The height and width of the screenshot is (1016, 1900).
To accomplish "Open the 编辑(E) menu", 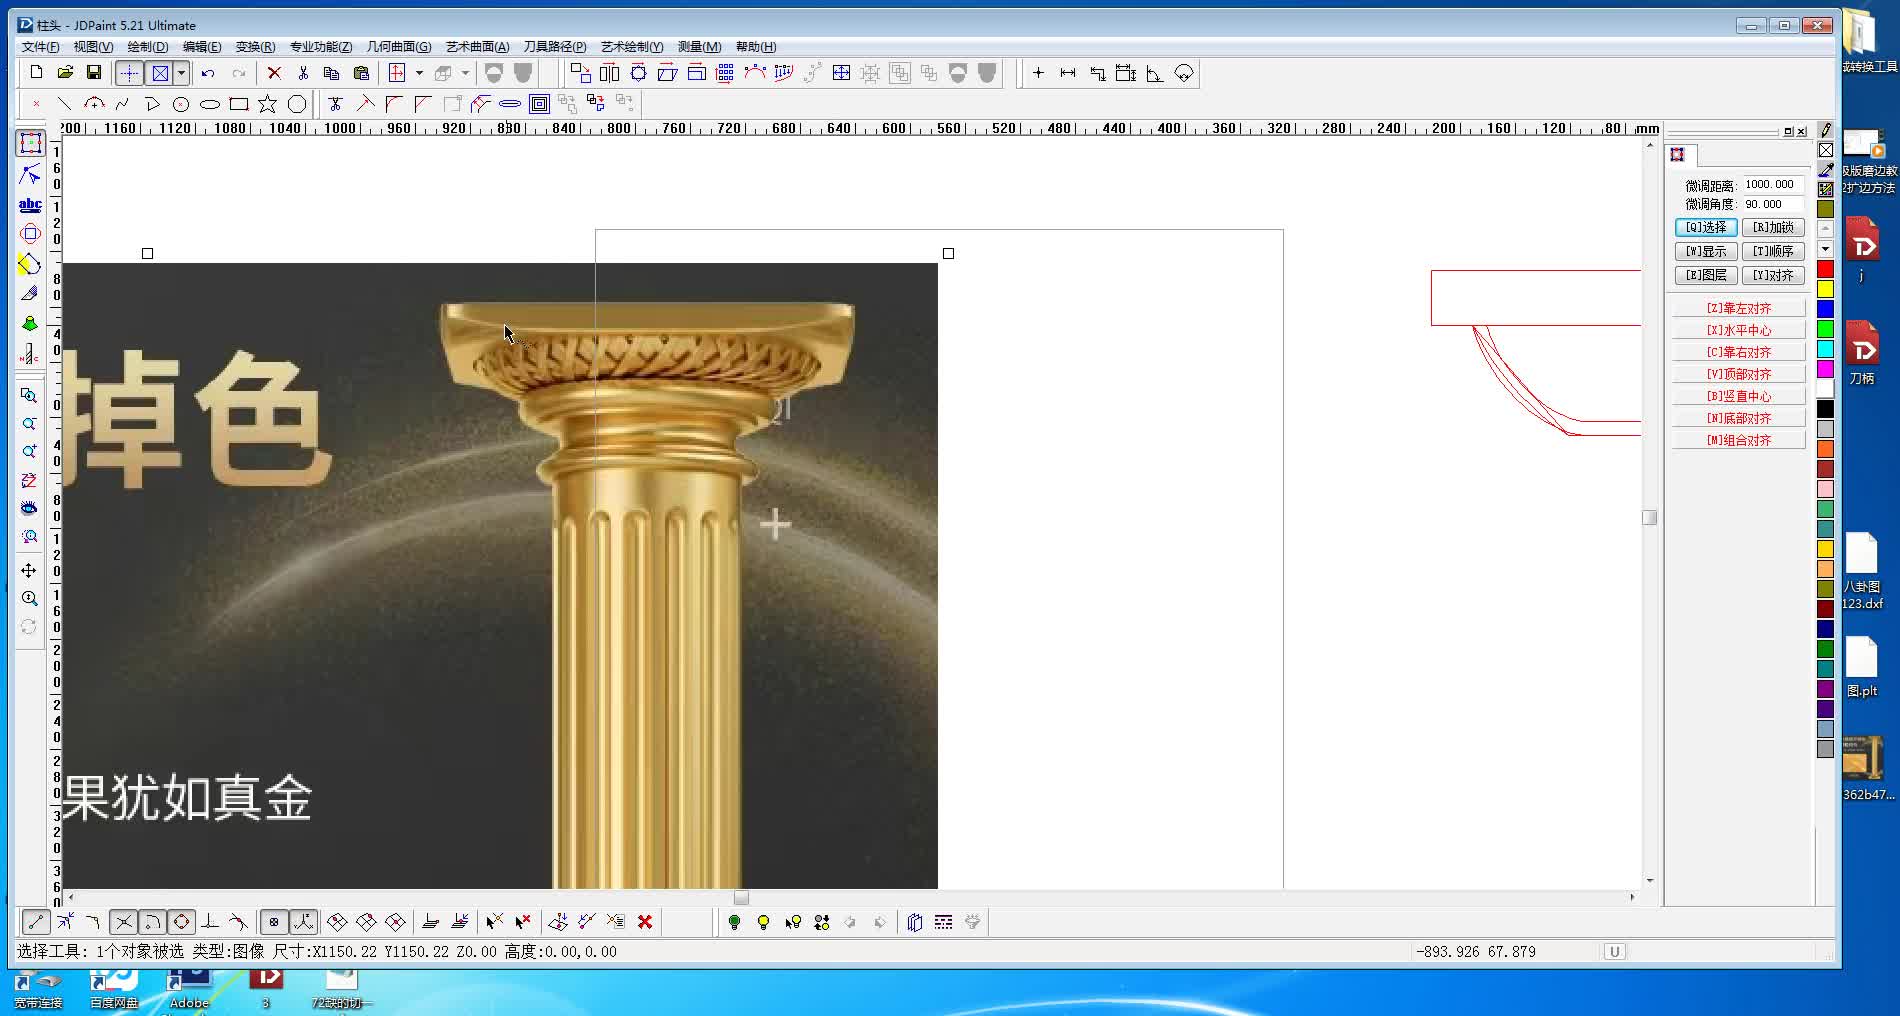I will pos(202,47).
